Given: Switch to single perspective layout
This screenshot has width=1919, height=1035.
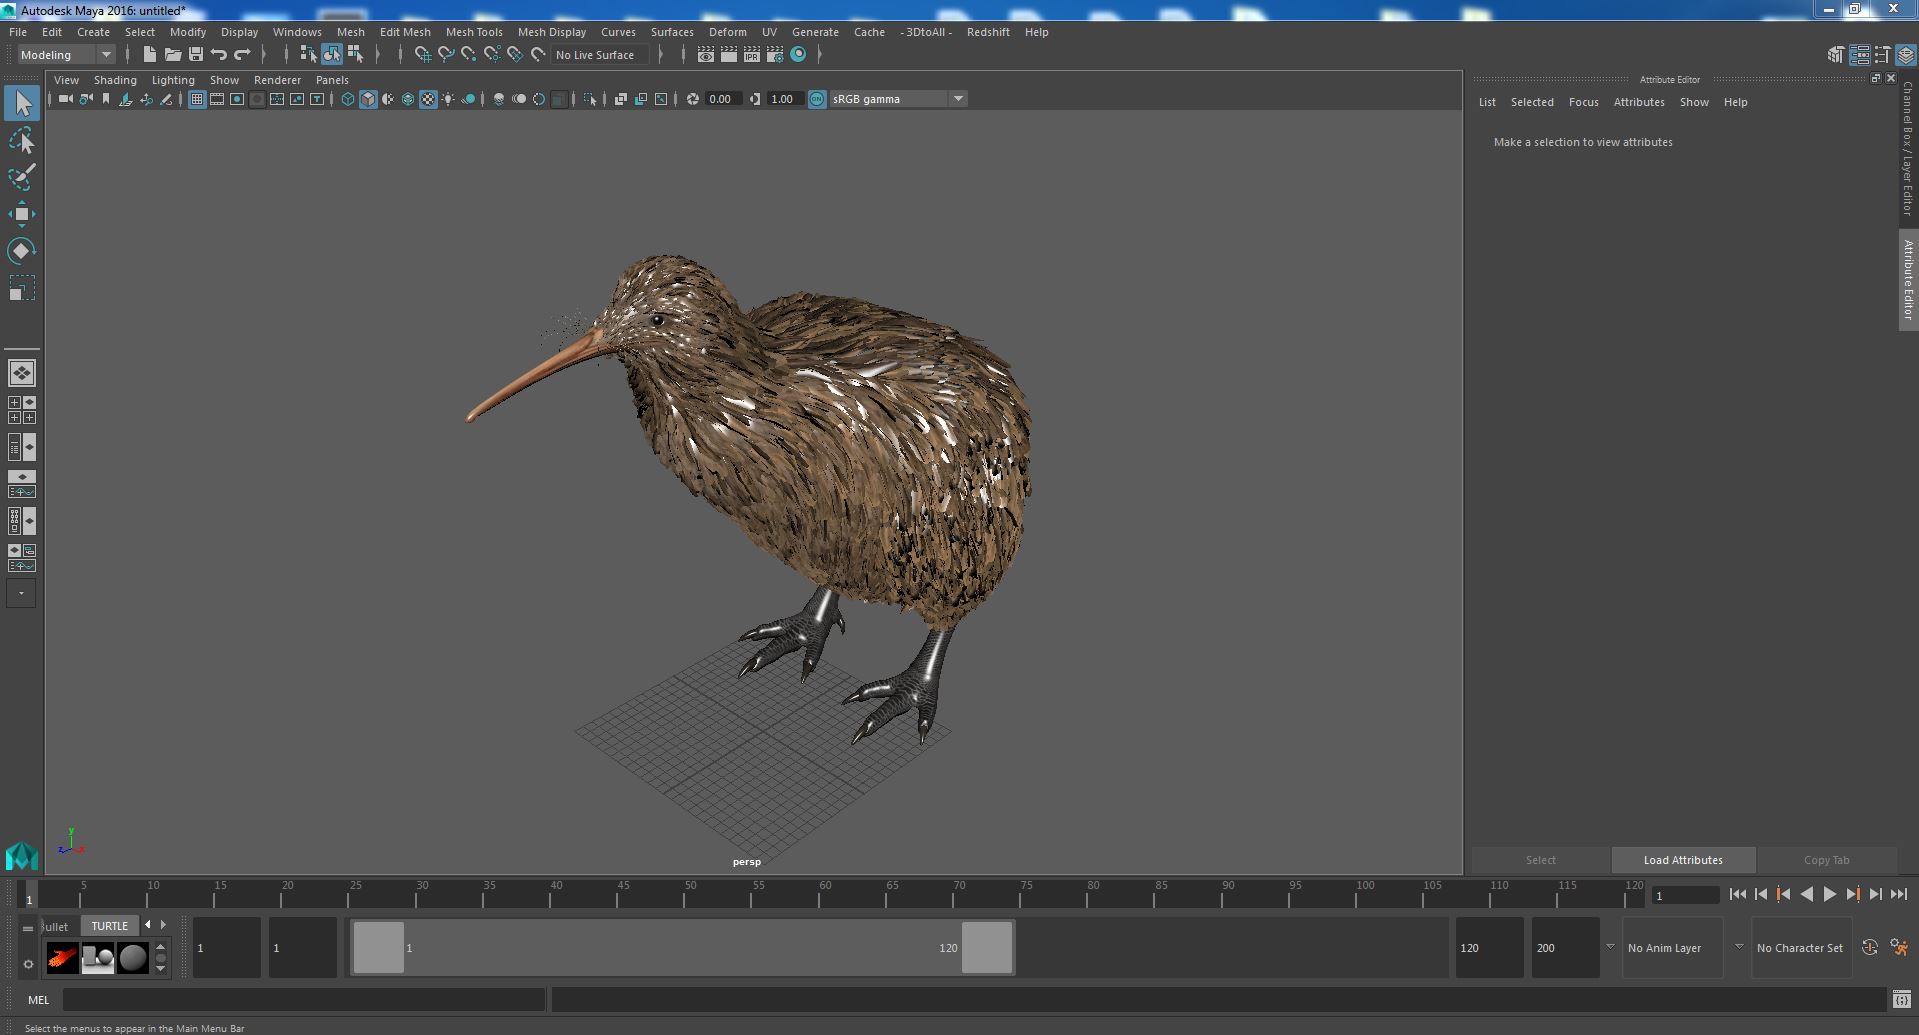Looking at the screenshot, I should point(22,373).
